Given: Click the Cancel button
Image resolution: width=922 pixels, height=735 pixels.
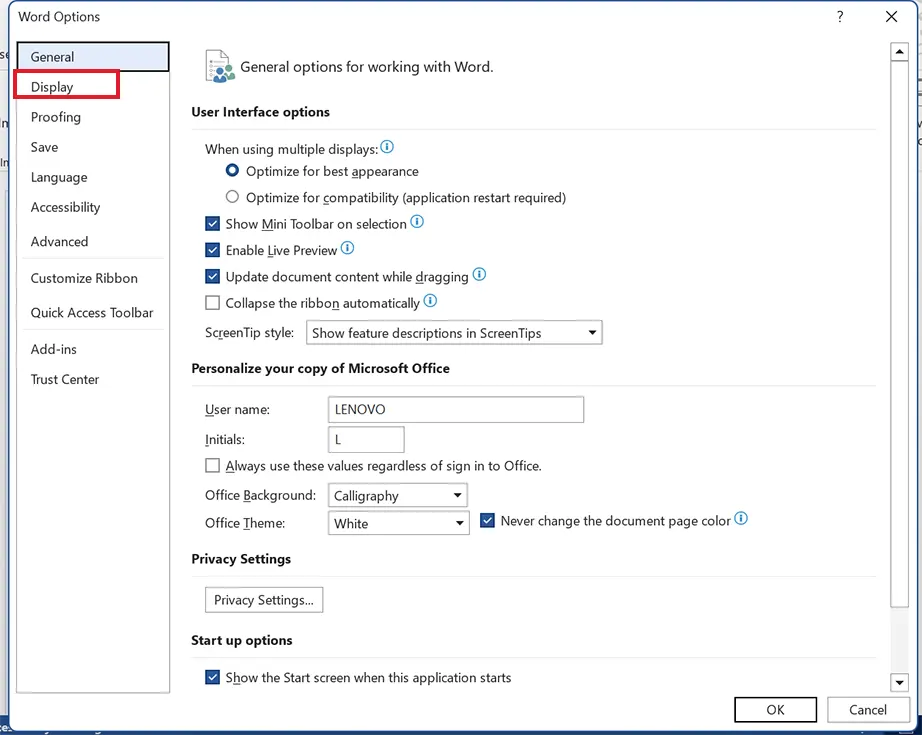Looking at the screenshot, I should click(867, 710).
